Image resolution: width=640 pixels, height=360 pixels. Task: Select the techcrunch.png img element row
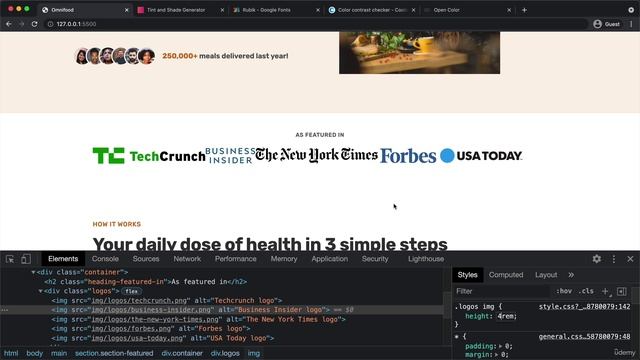click(x=222, y=300)
